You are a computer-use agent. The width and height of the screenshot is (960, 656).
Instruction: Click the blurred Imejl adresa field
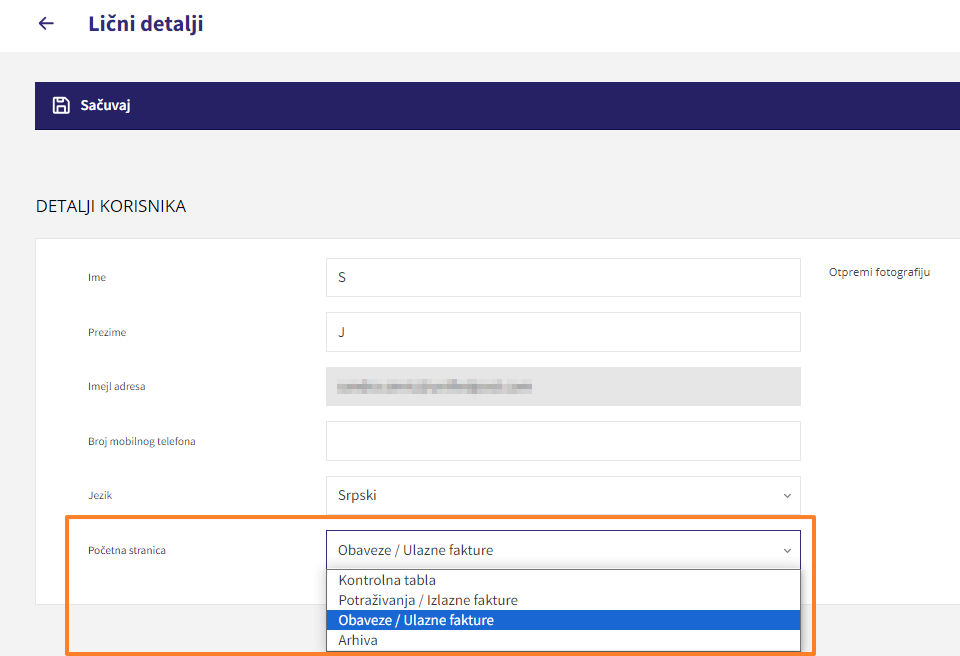[563, 386]
